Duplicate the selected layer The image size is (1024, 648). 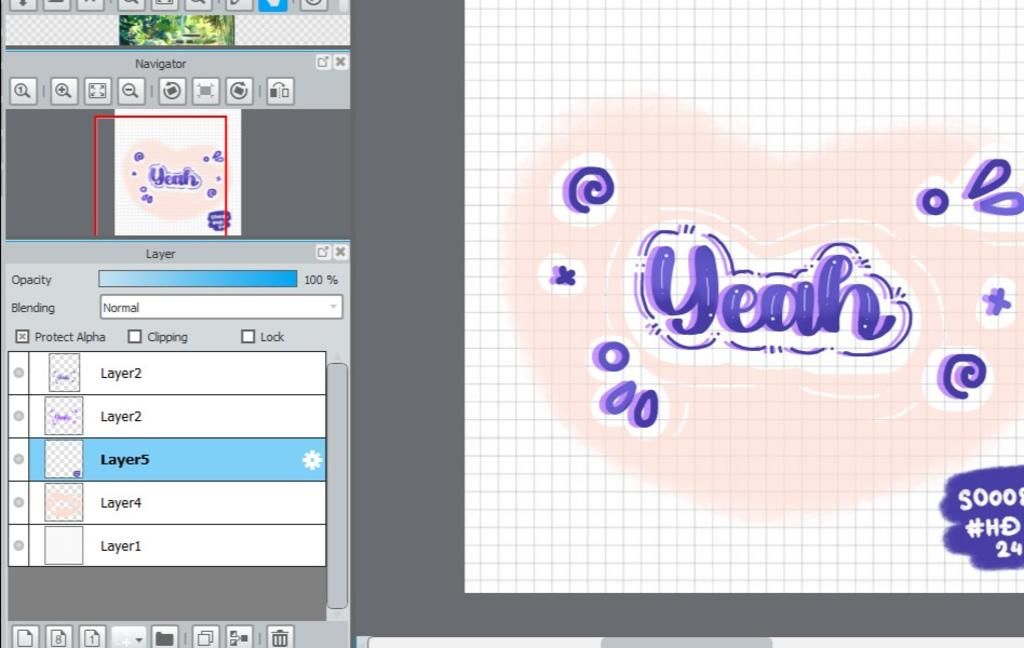206,638
